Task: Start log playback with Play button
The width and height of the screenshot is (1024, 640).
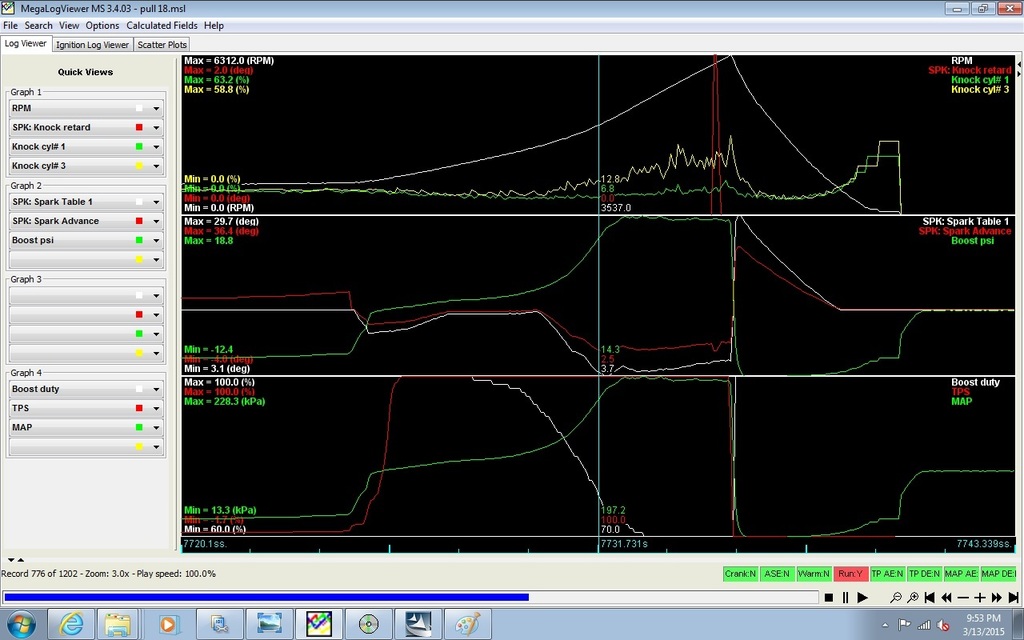Action: pos(862,598)
